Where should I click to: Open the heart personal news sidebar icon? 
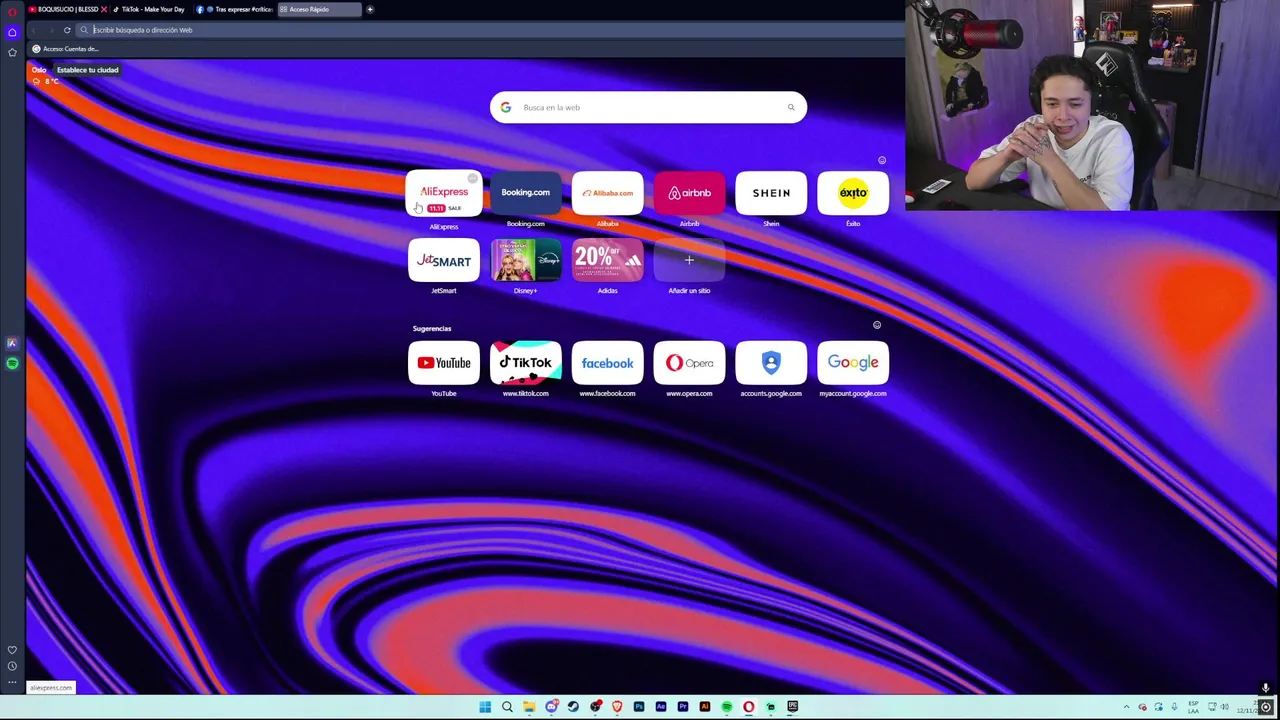12,650
